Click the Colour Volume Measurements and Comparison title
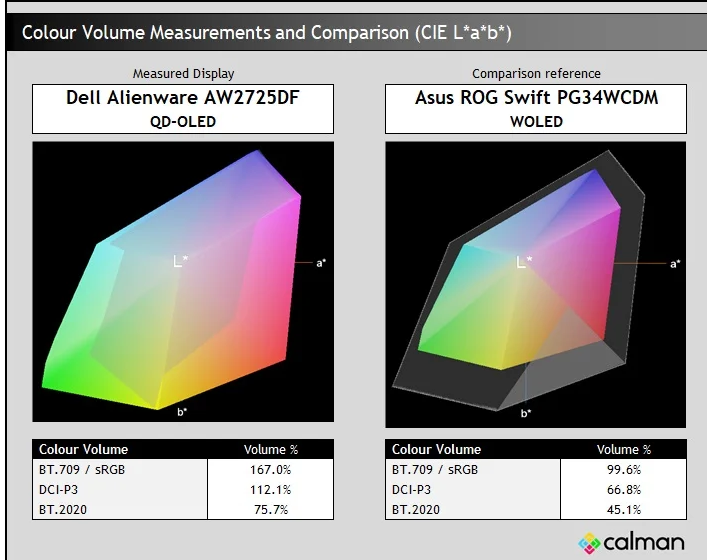This screenshot has height=560, width=707. [x=266, y=33]
